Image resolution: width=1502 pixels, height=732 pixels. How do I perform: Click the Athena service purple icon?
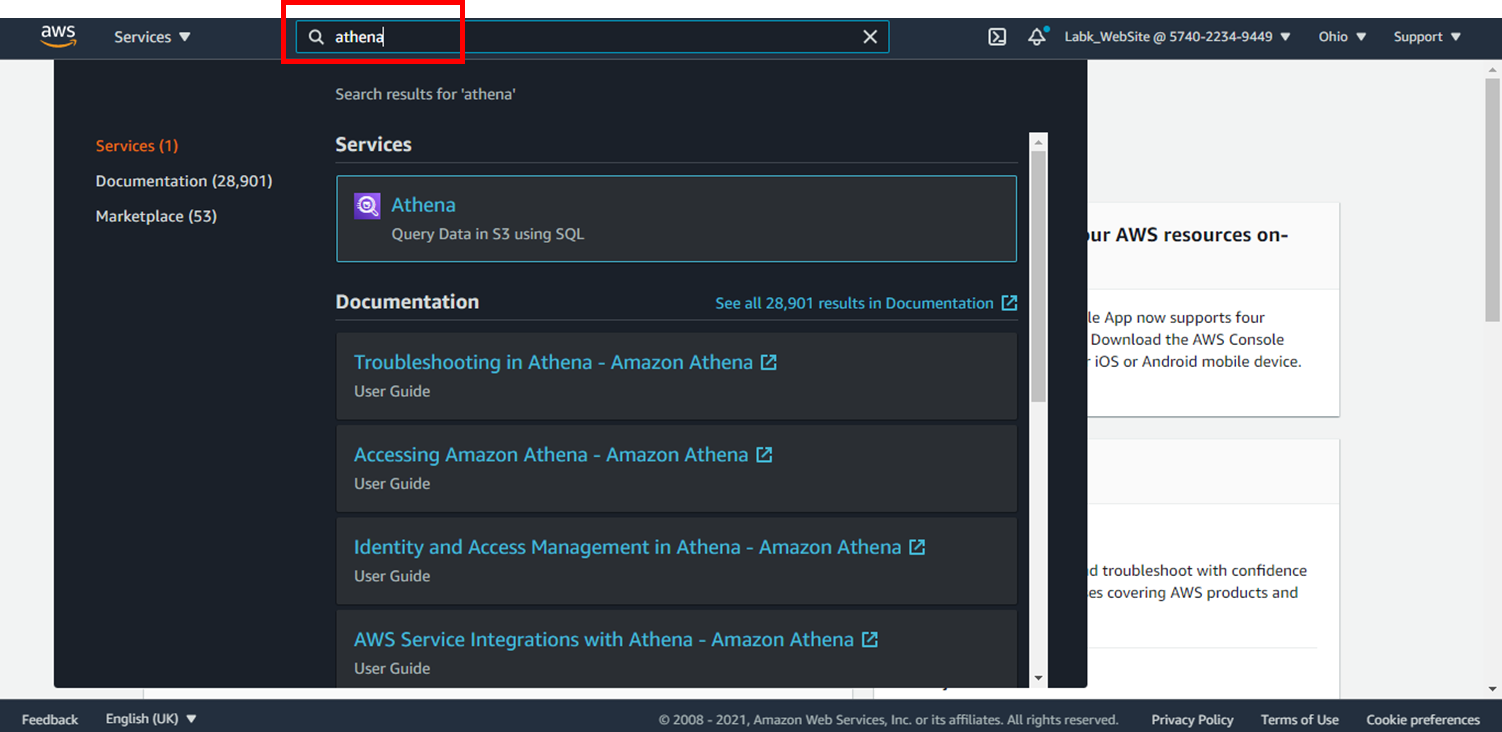tap(367, 206)
